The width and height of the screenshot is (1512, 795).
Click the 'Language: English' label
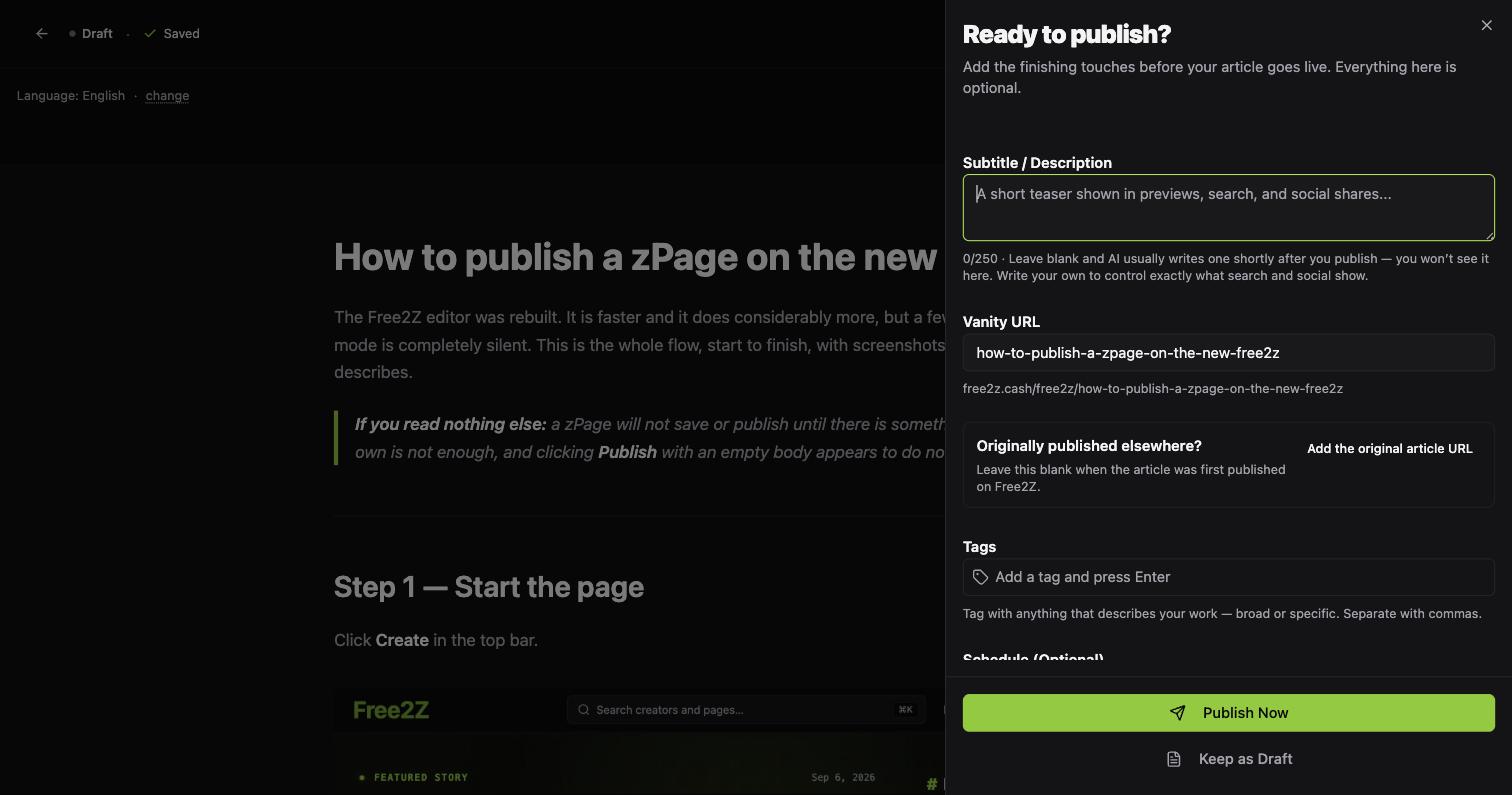pos(71,96)
